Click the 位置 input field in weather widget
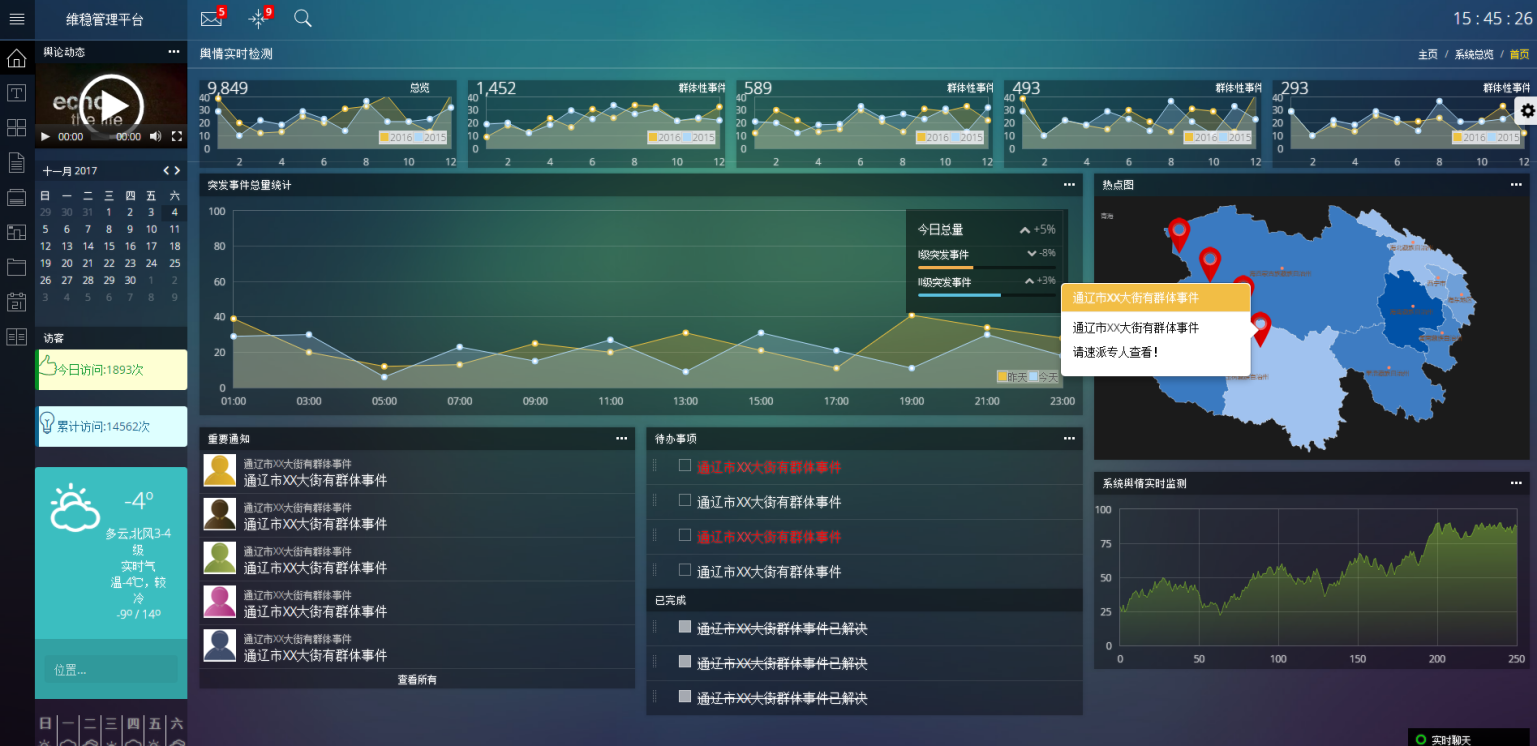Screen dimensions: 1537x746 tap(111, 670)
